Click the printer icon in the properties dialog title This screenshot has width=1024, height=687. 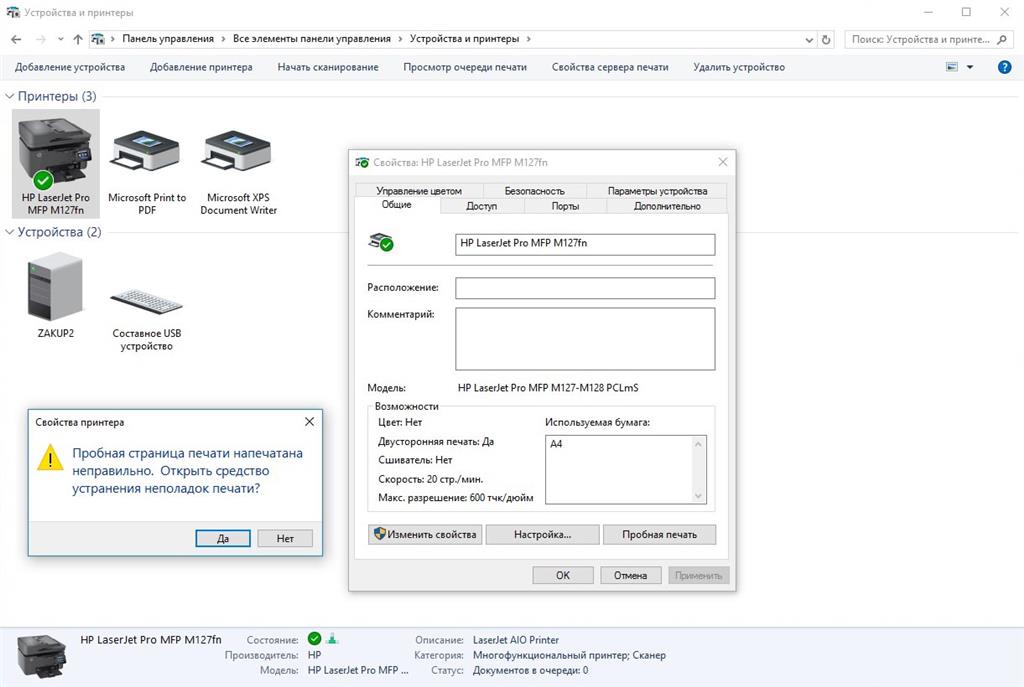coord(362,162)
